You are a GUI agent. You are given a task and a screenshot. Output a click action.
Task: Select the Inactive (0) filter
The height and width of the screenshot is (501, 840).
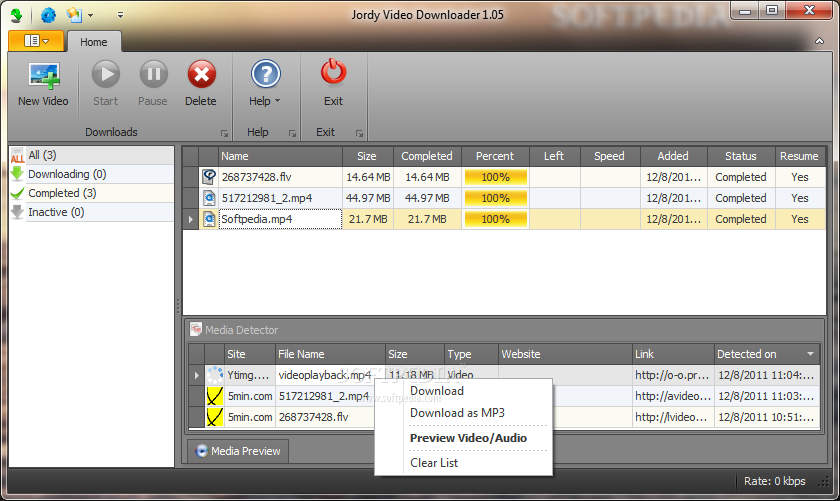coord(92,212)
